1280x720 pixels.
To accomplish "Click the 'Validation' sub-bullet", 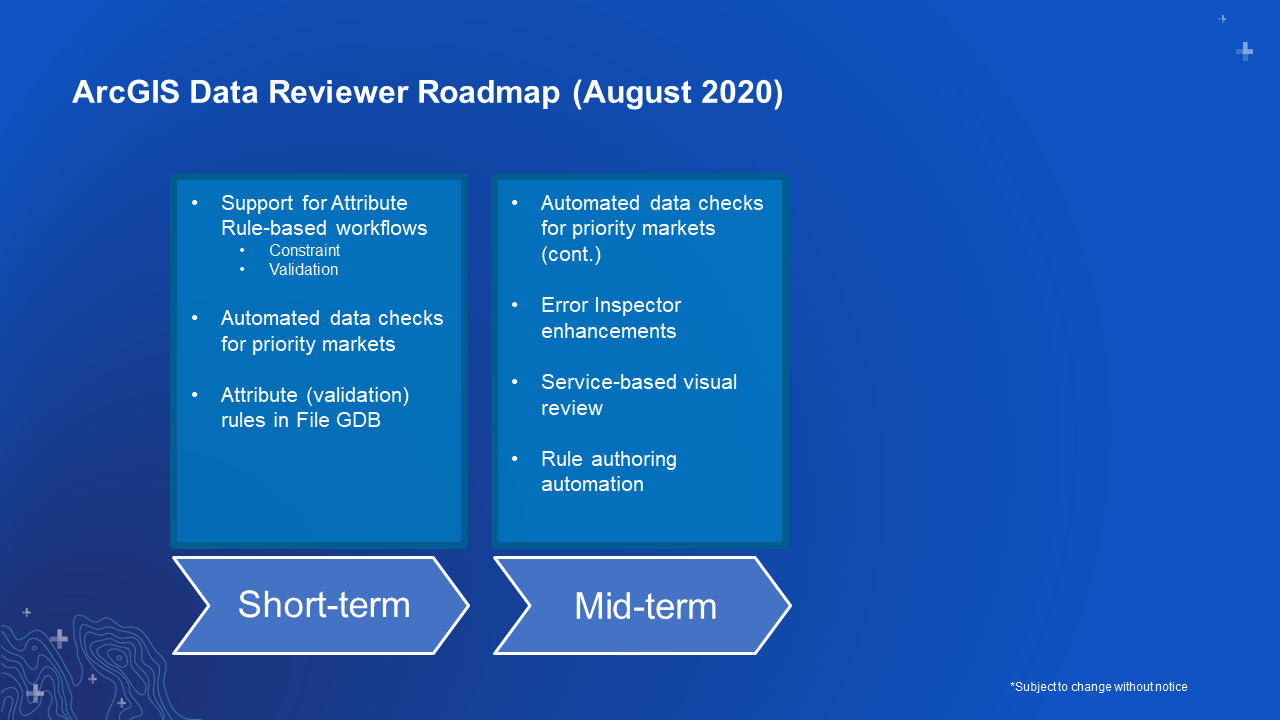I will [303, 270].
